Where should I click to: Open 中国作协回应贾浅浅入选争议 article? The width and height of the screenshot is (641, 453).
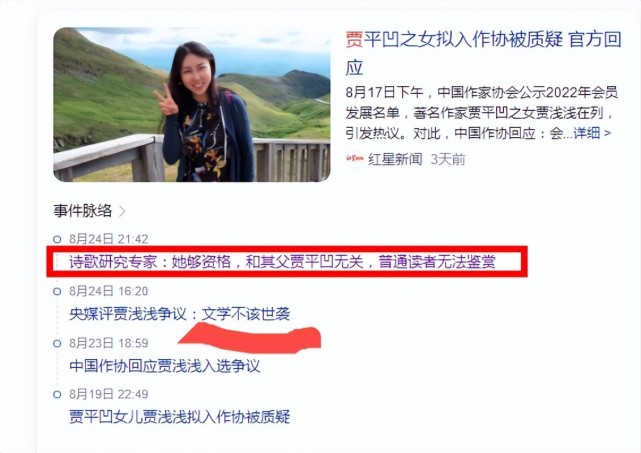(x=164, y=366)
